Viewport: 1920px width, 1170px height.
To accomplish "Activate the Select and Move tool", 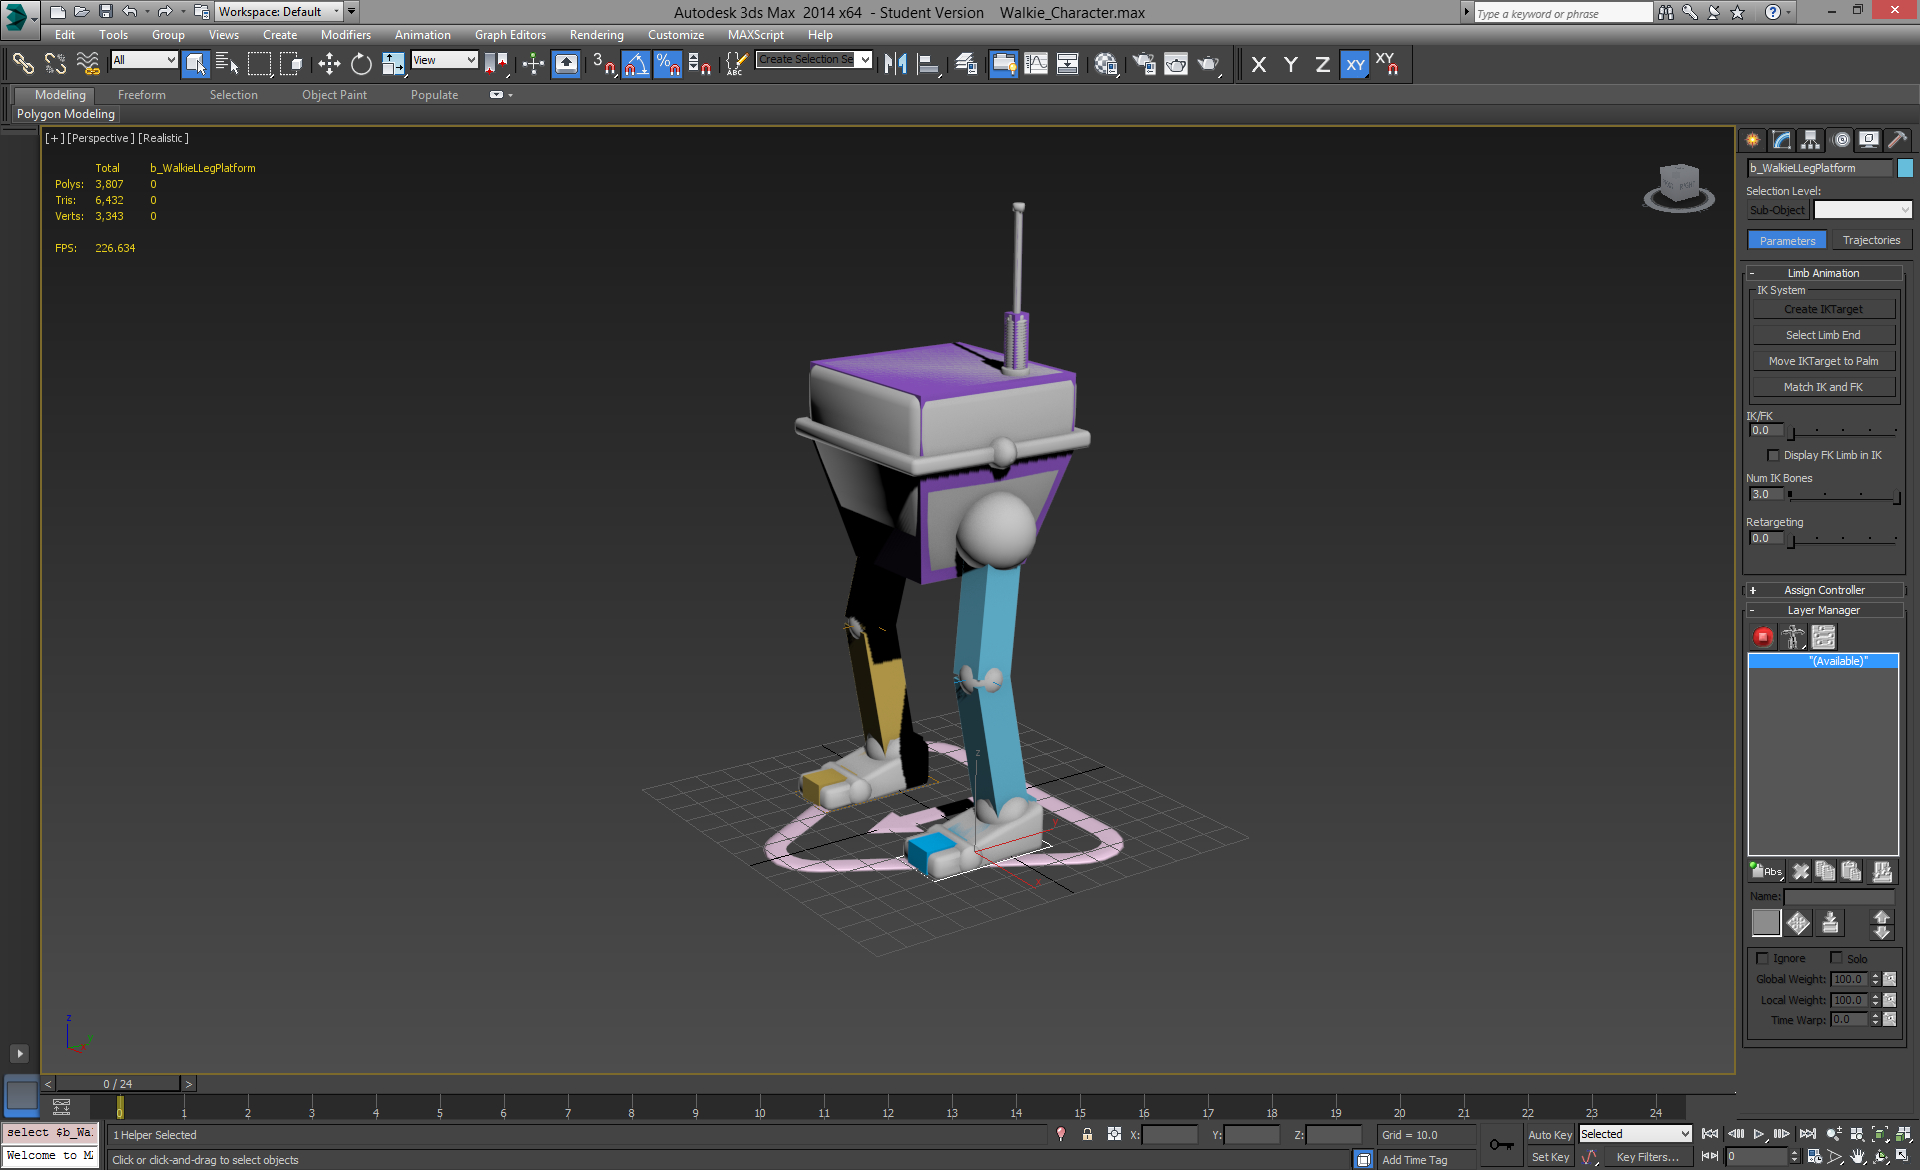I will click(x=329, y=64).
